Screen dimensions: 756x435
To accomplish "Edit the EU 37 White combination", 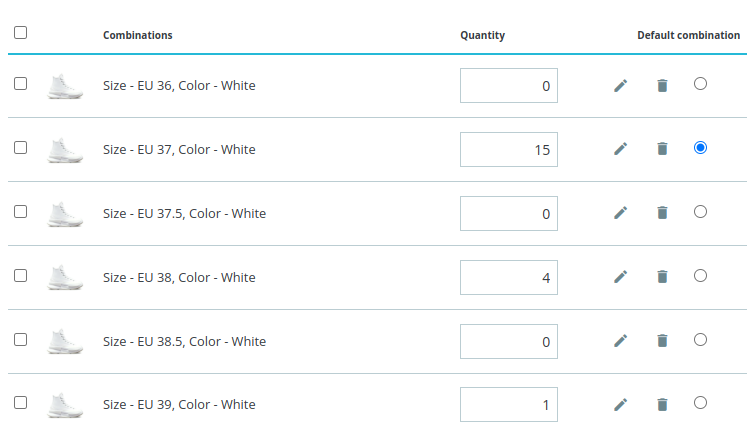I will (621, 149).
